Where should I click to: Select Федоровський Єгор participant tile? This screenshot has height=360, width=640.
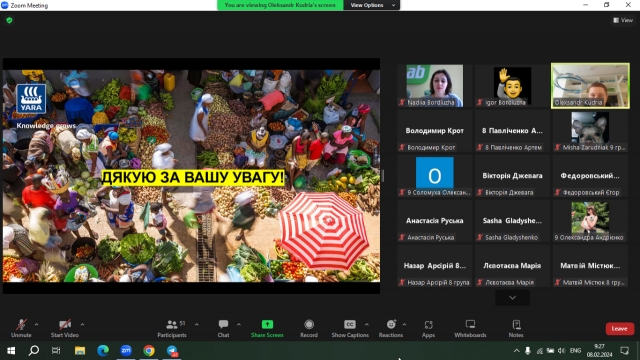[590, 176]
